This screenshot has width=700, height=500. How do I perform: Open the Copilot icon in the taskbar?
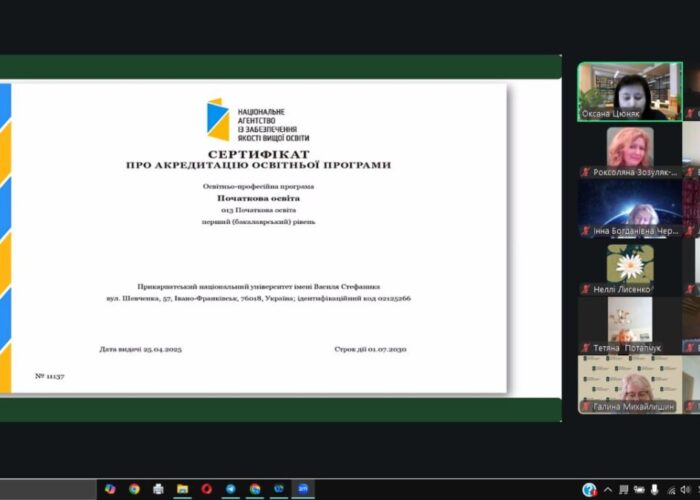coord(110,489)
